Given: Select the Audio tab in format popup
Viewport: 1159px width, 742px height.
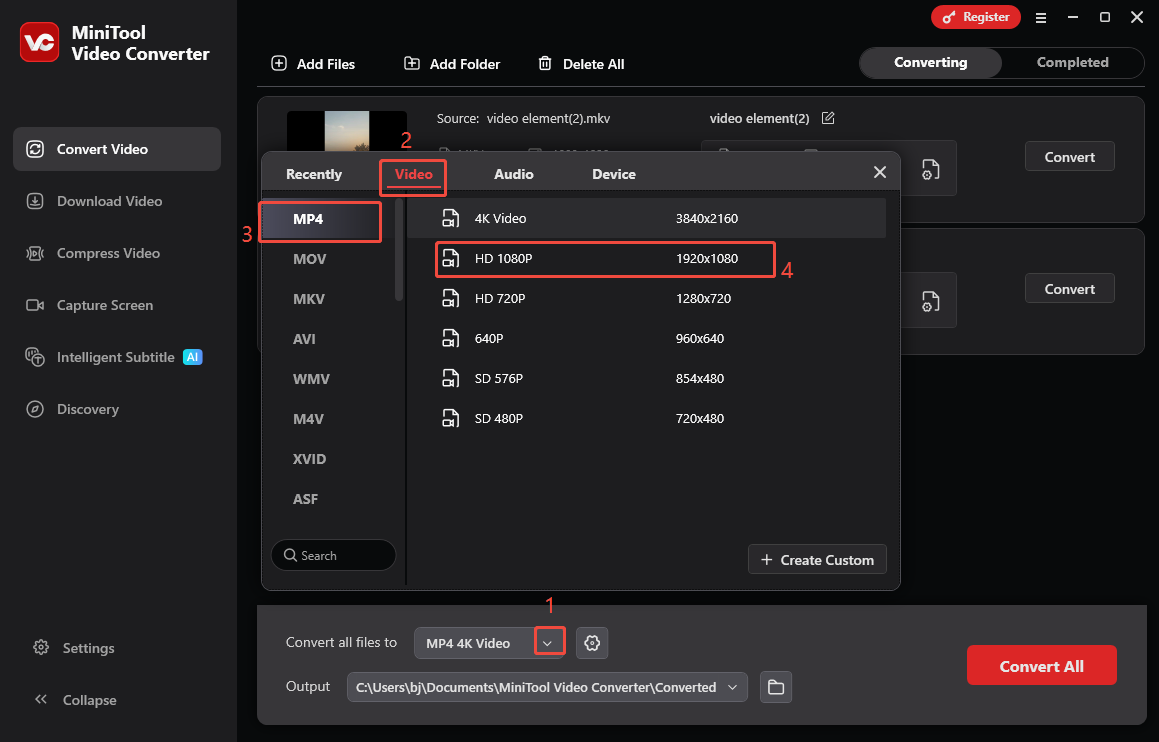Looking at the screenshot, I should click(x=514, y=174).
